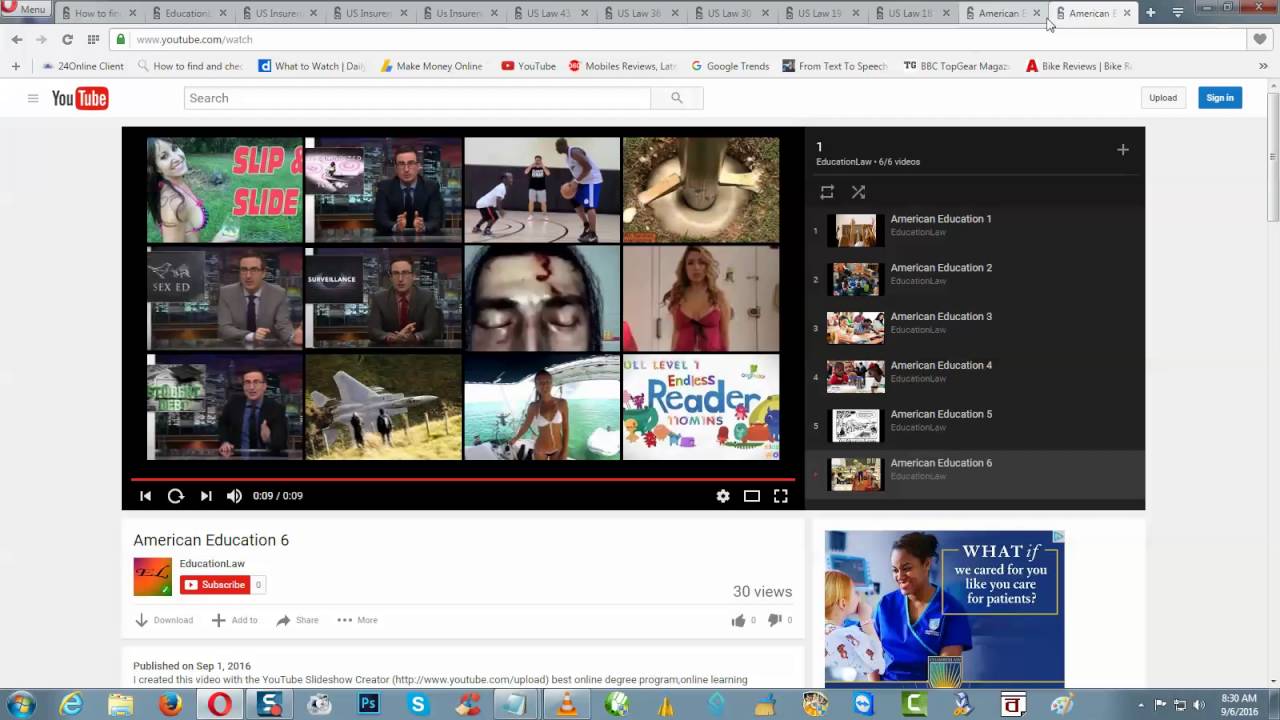The width and height of the screenshot is (1280, 720).
Task: Play American Education 2 from the playlist
Action: coord(975,279)
